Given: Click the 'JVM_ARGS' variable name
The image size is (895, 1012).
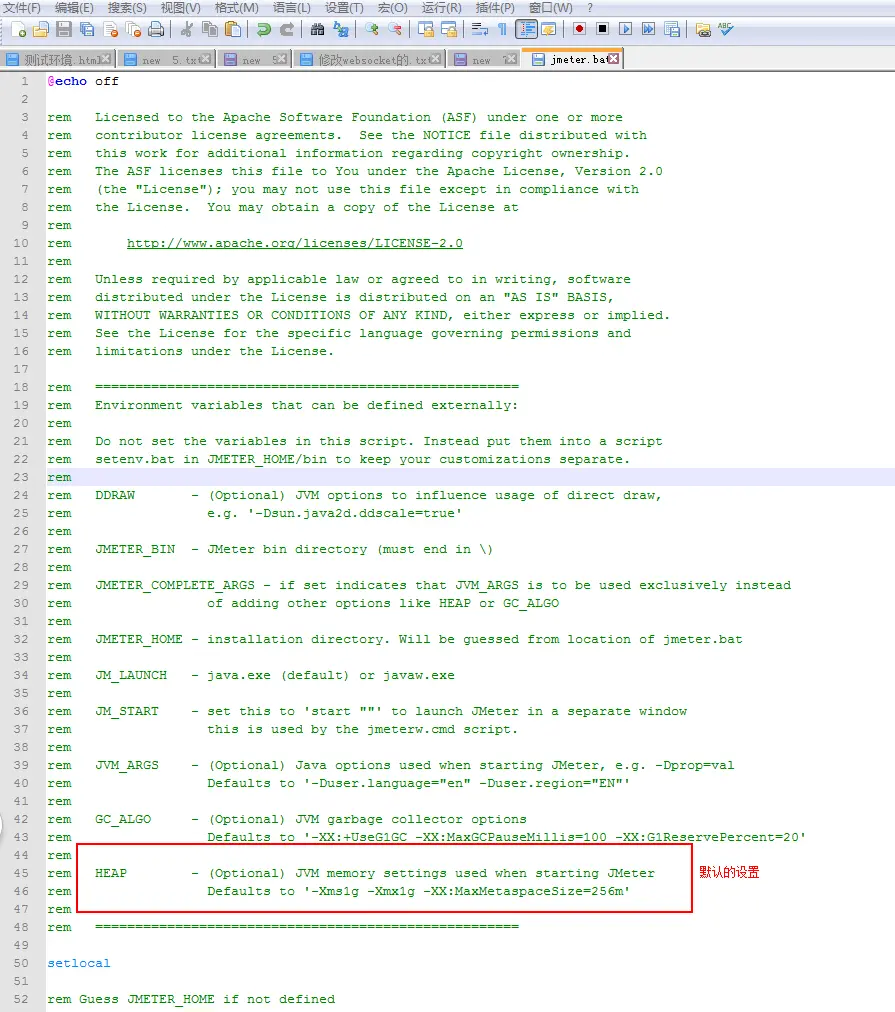Looking at the screenshot, I should click(x=127, y=765).
